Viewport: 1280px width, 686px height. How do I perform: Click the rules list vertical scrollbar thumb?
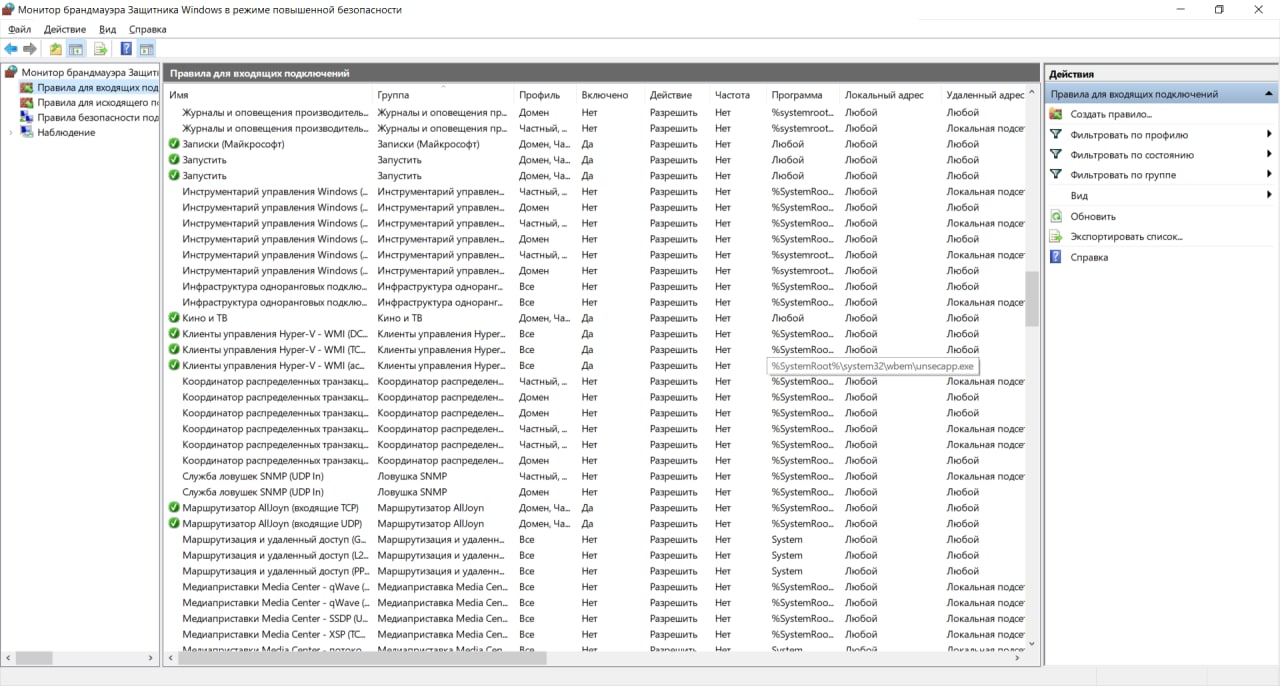coord(1032,298)
